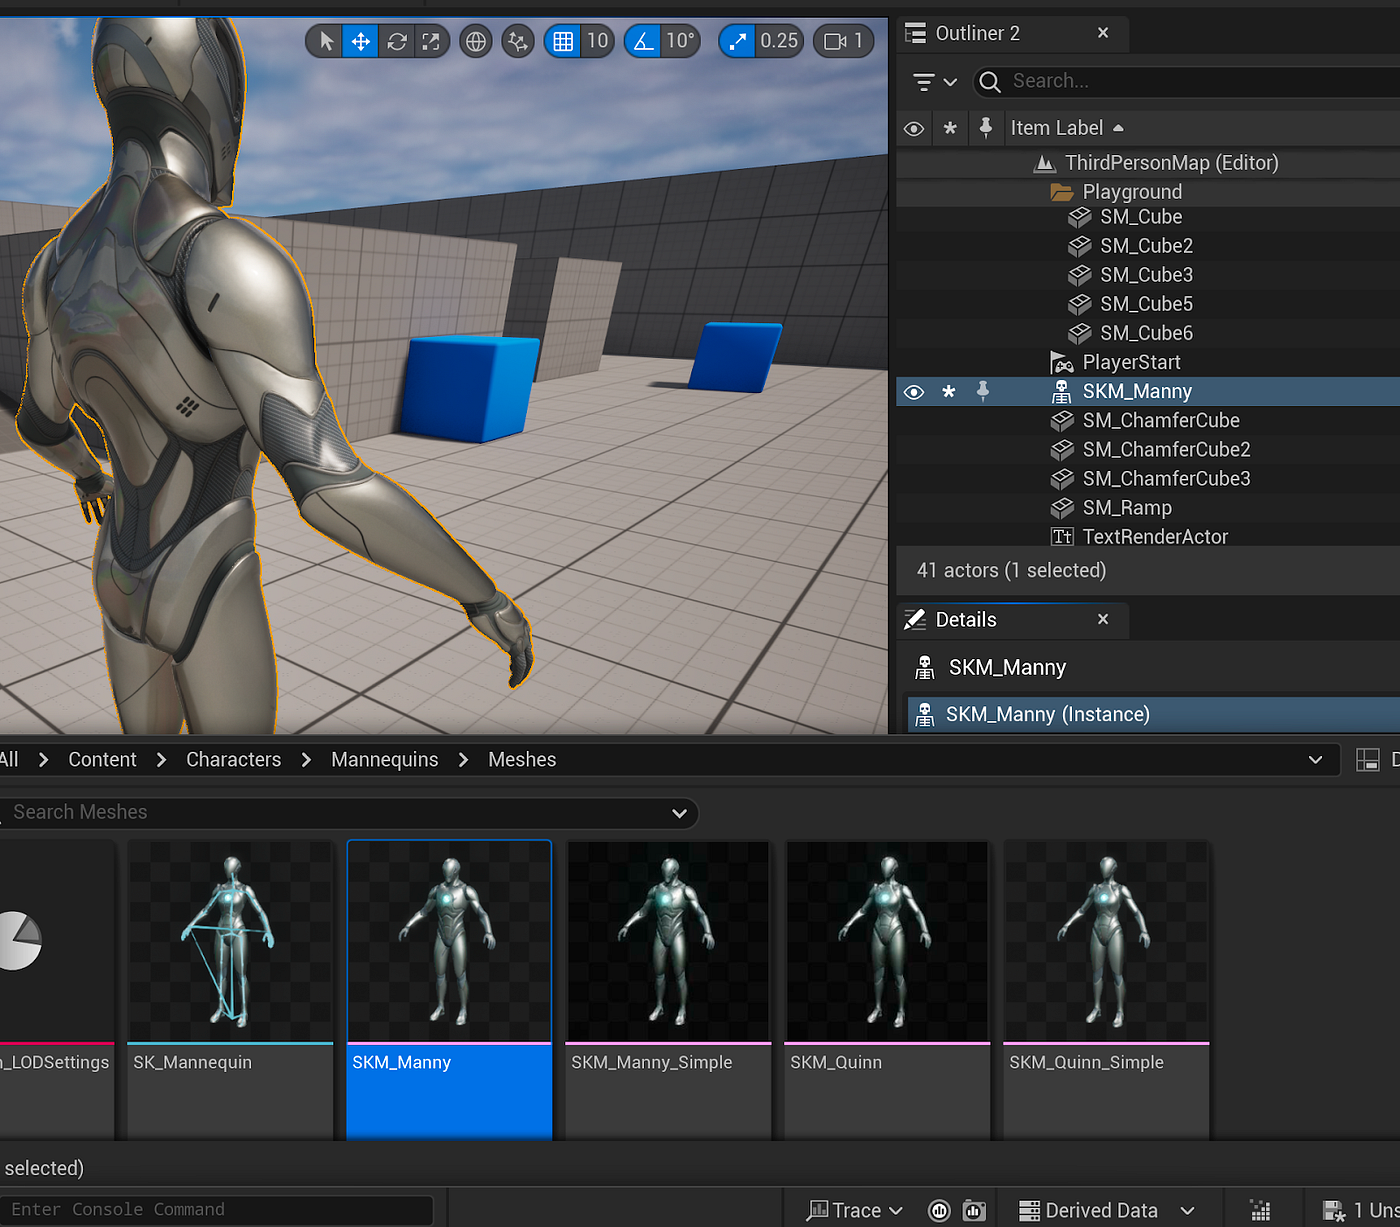This screenshot has width=1400, height=1227.
Task: Click the skeletal mesh icon of SKM_Manny row
Action: click(1062, 392)
